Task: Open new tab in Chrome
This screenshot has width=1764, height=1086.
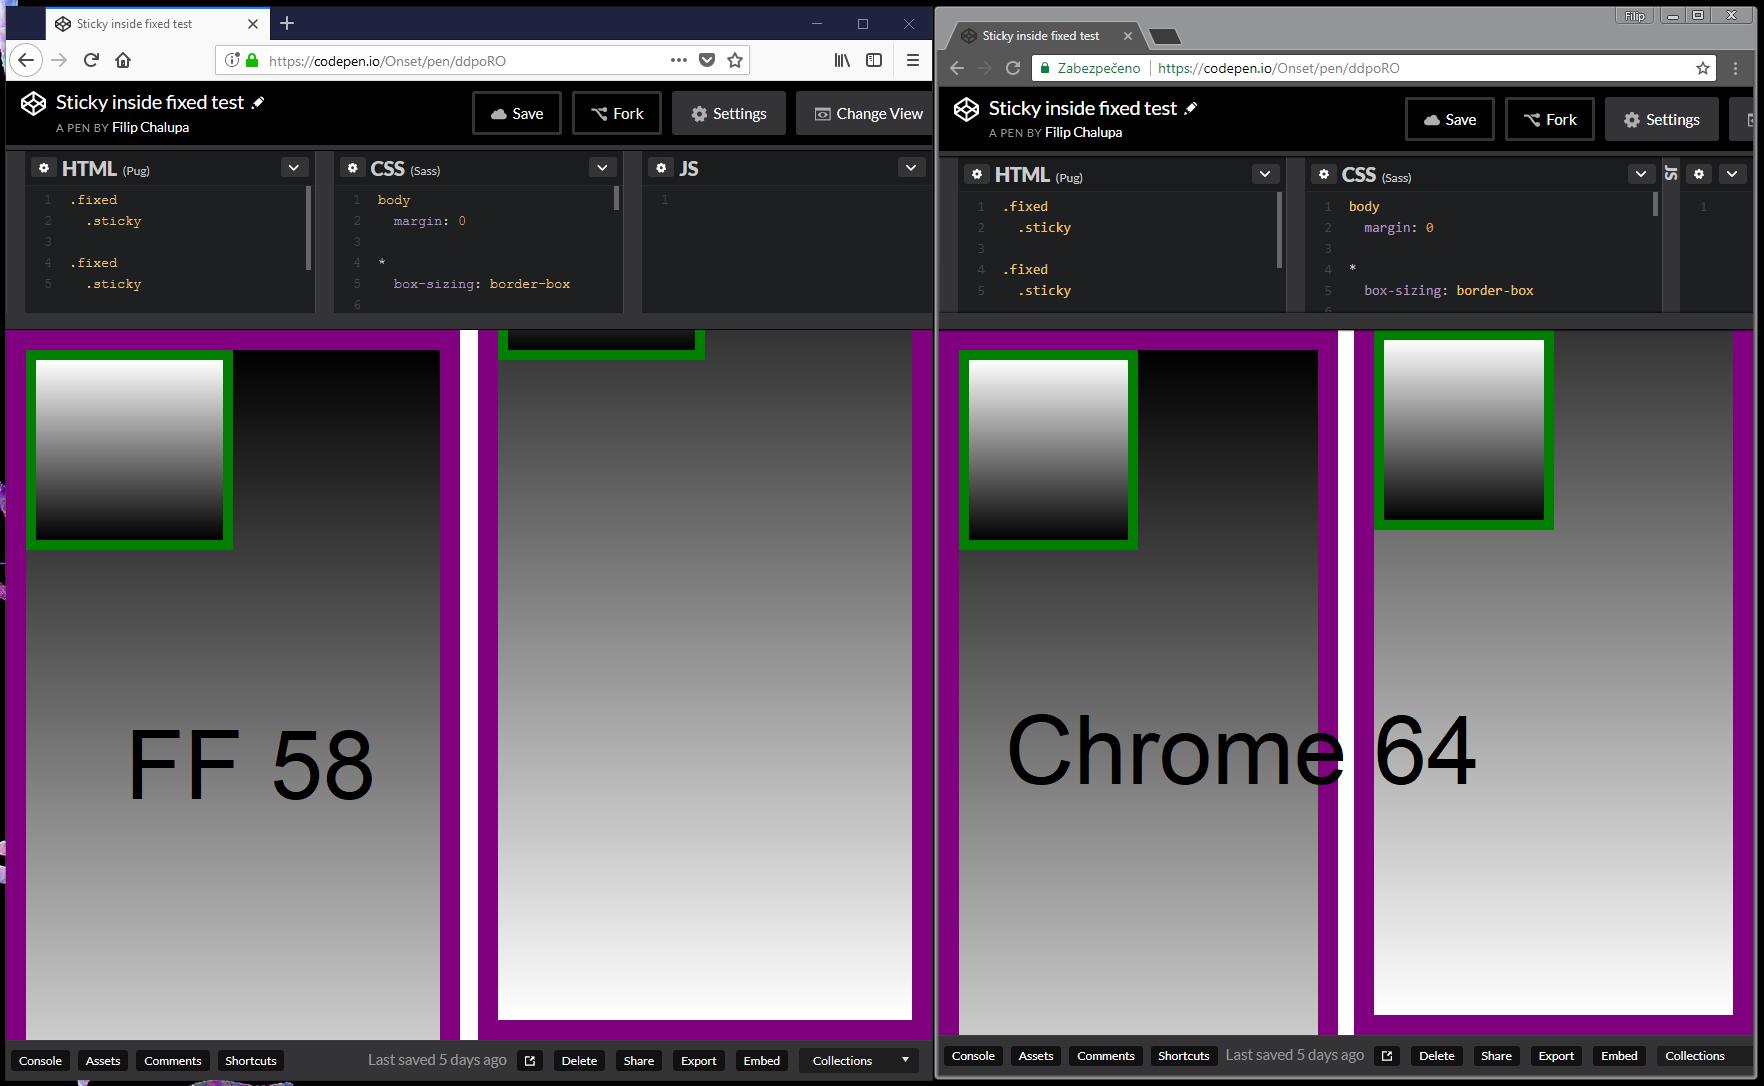Action: (x=1165, y=36)
